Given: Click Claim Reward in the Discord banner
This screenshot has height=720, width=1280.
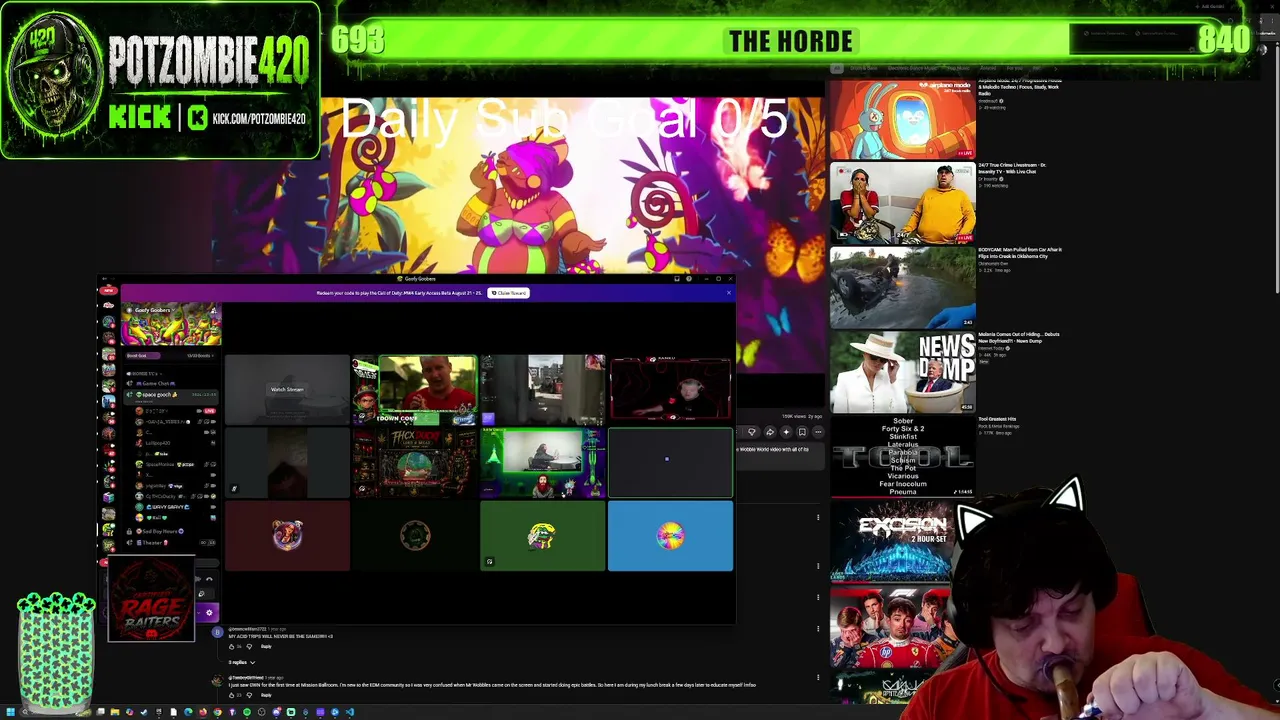Looking at the screenshot, I should [509, 293].
